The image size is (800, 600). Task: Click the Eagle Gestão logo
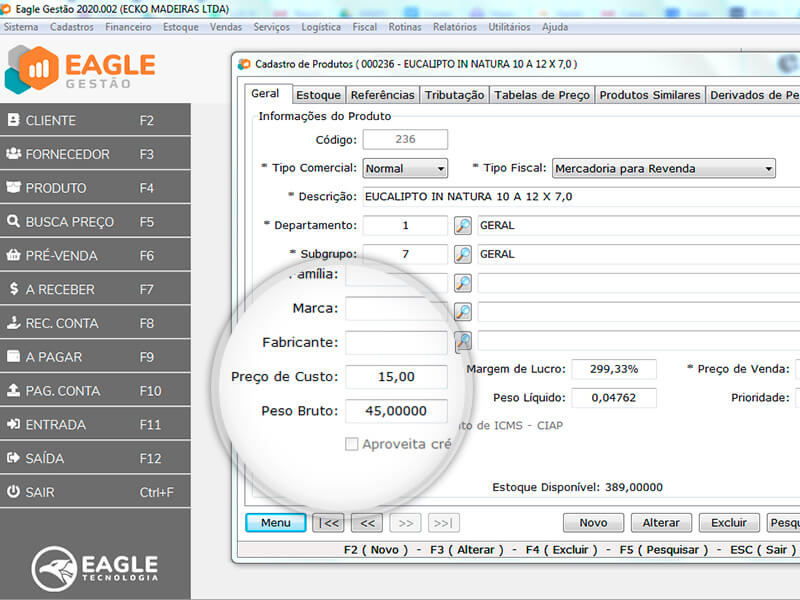point(80,70)
